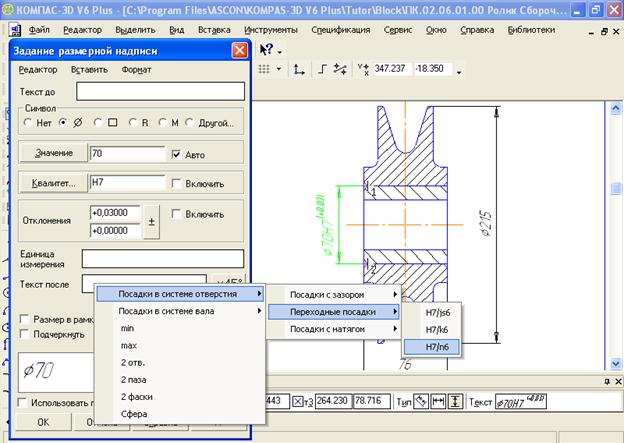This screenshot has height=443, width=624.
Task: Toggle the orthogonal drawing mode icon
Action: point(322,70)
